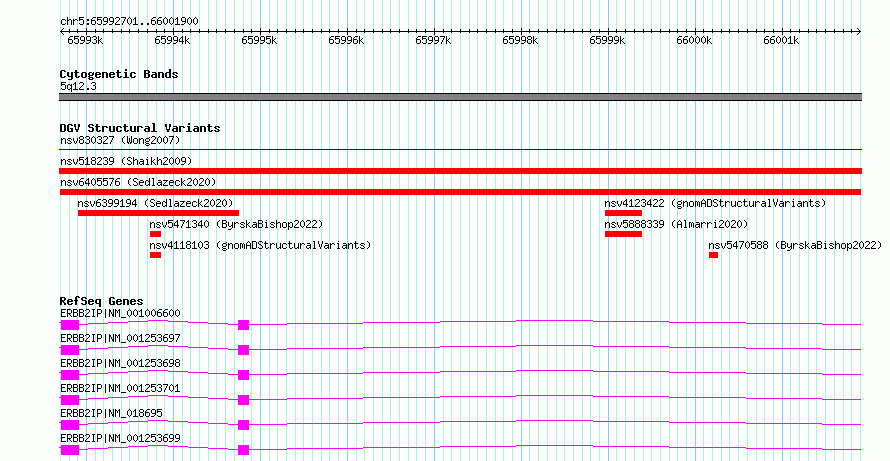Click the 65998k ruler tick label
890x461 pixels.
point(520,40)
